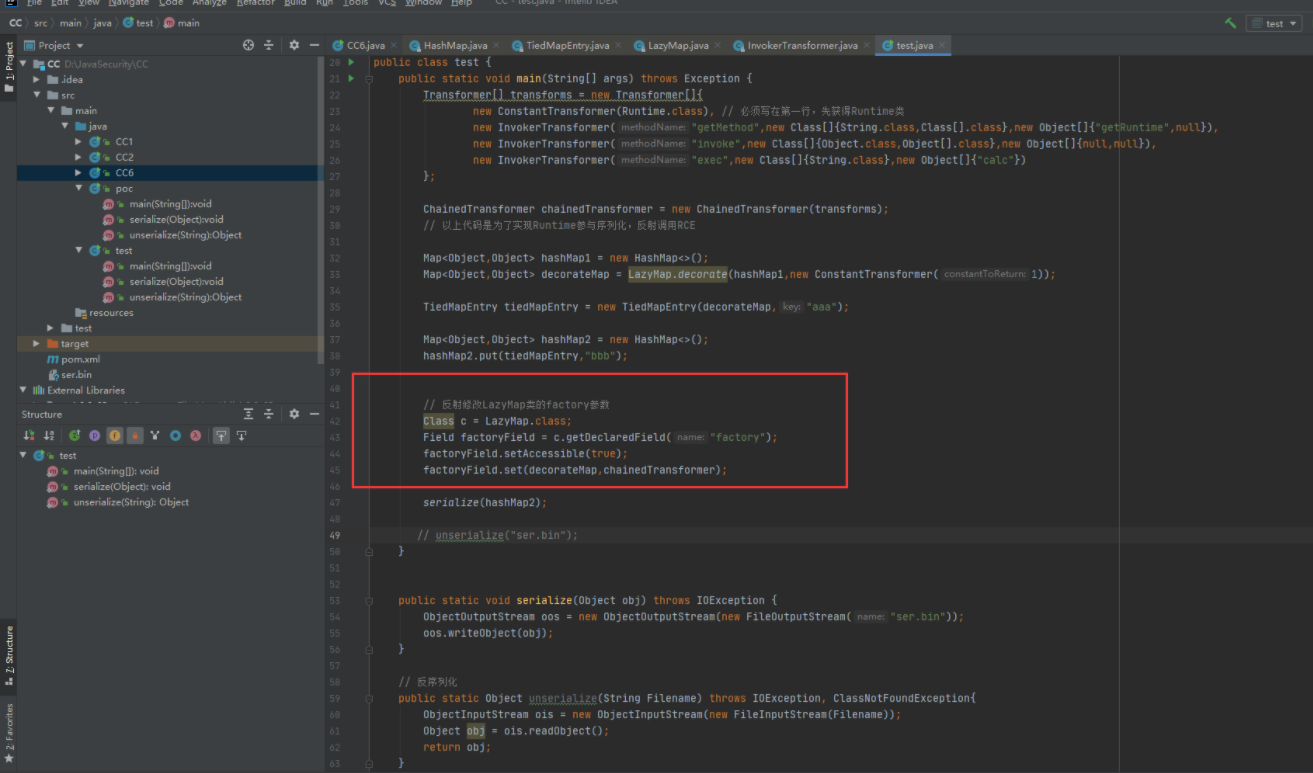The height and width of the screenshot is (773, 1313).
Task: Hide the Structure panel with the minus icon
Action: (x=314, y=414)
